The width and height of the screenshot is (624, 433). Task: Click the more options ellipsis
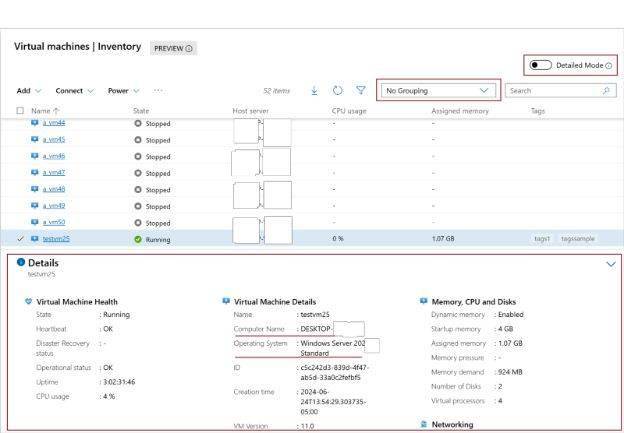158,91
